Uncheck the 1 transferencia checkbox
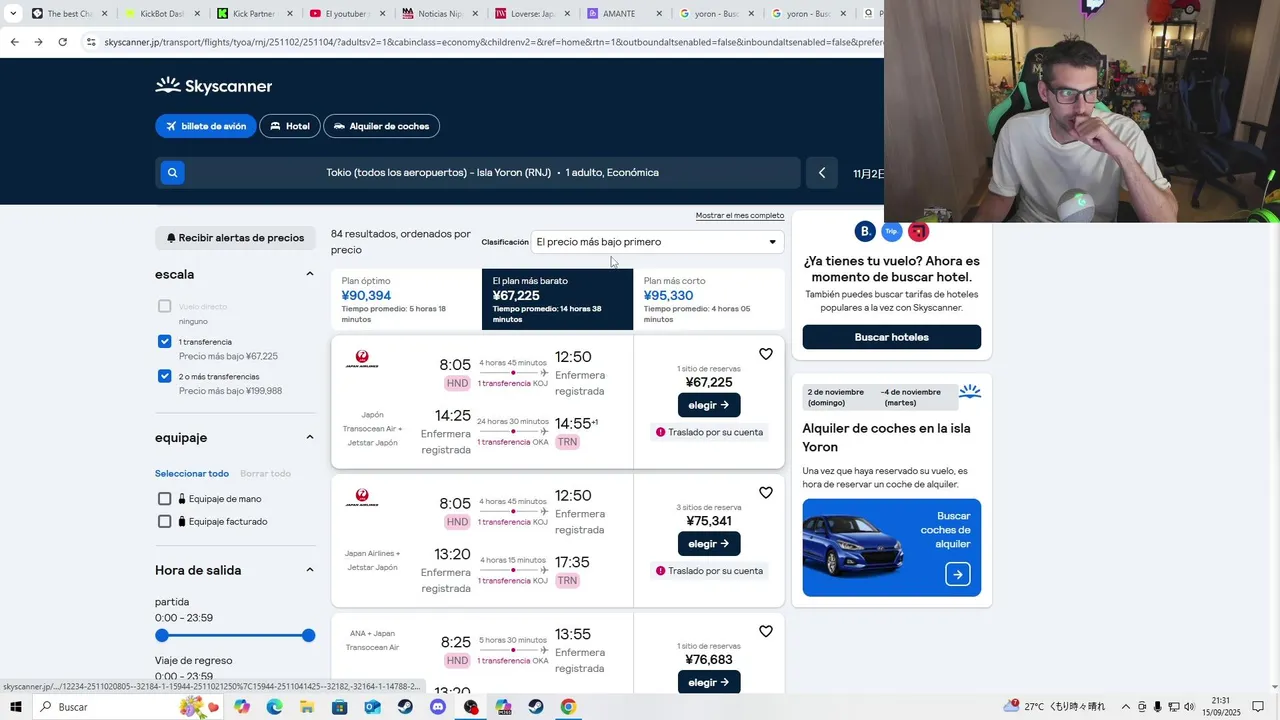Viewport: 1280px width, 720px height. [x=165, y=341]
